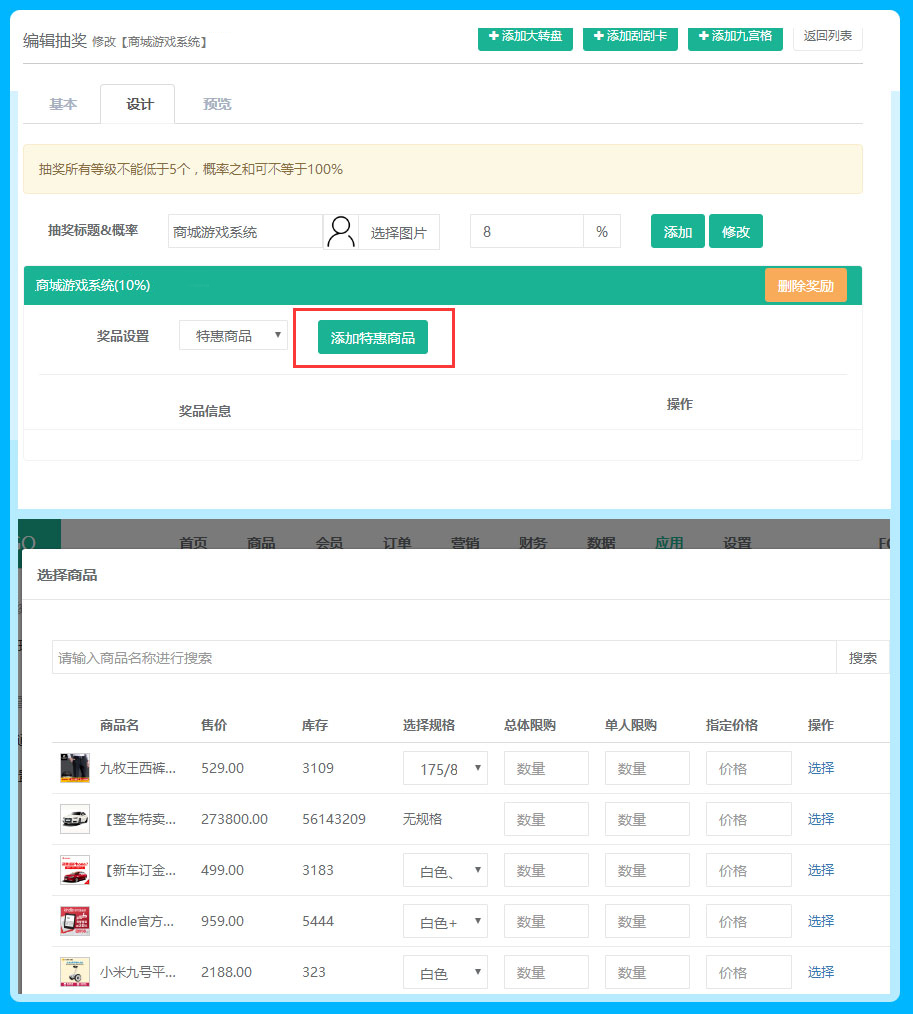The width and height of the screenshot is (913, 1014).
Task: Click the user avatar placeholder icon
Action: click(x=341, y=232)
